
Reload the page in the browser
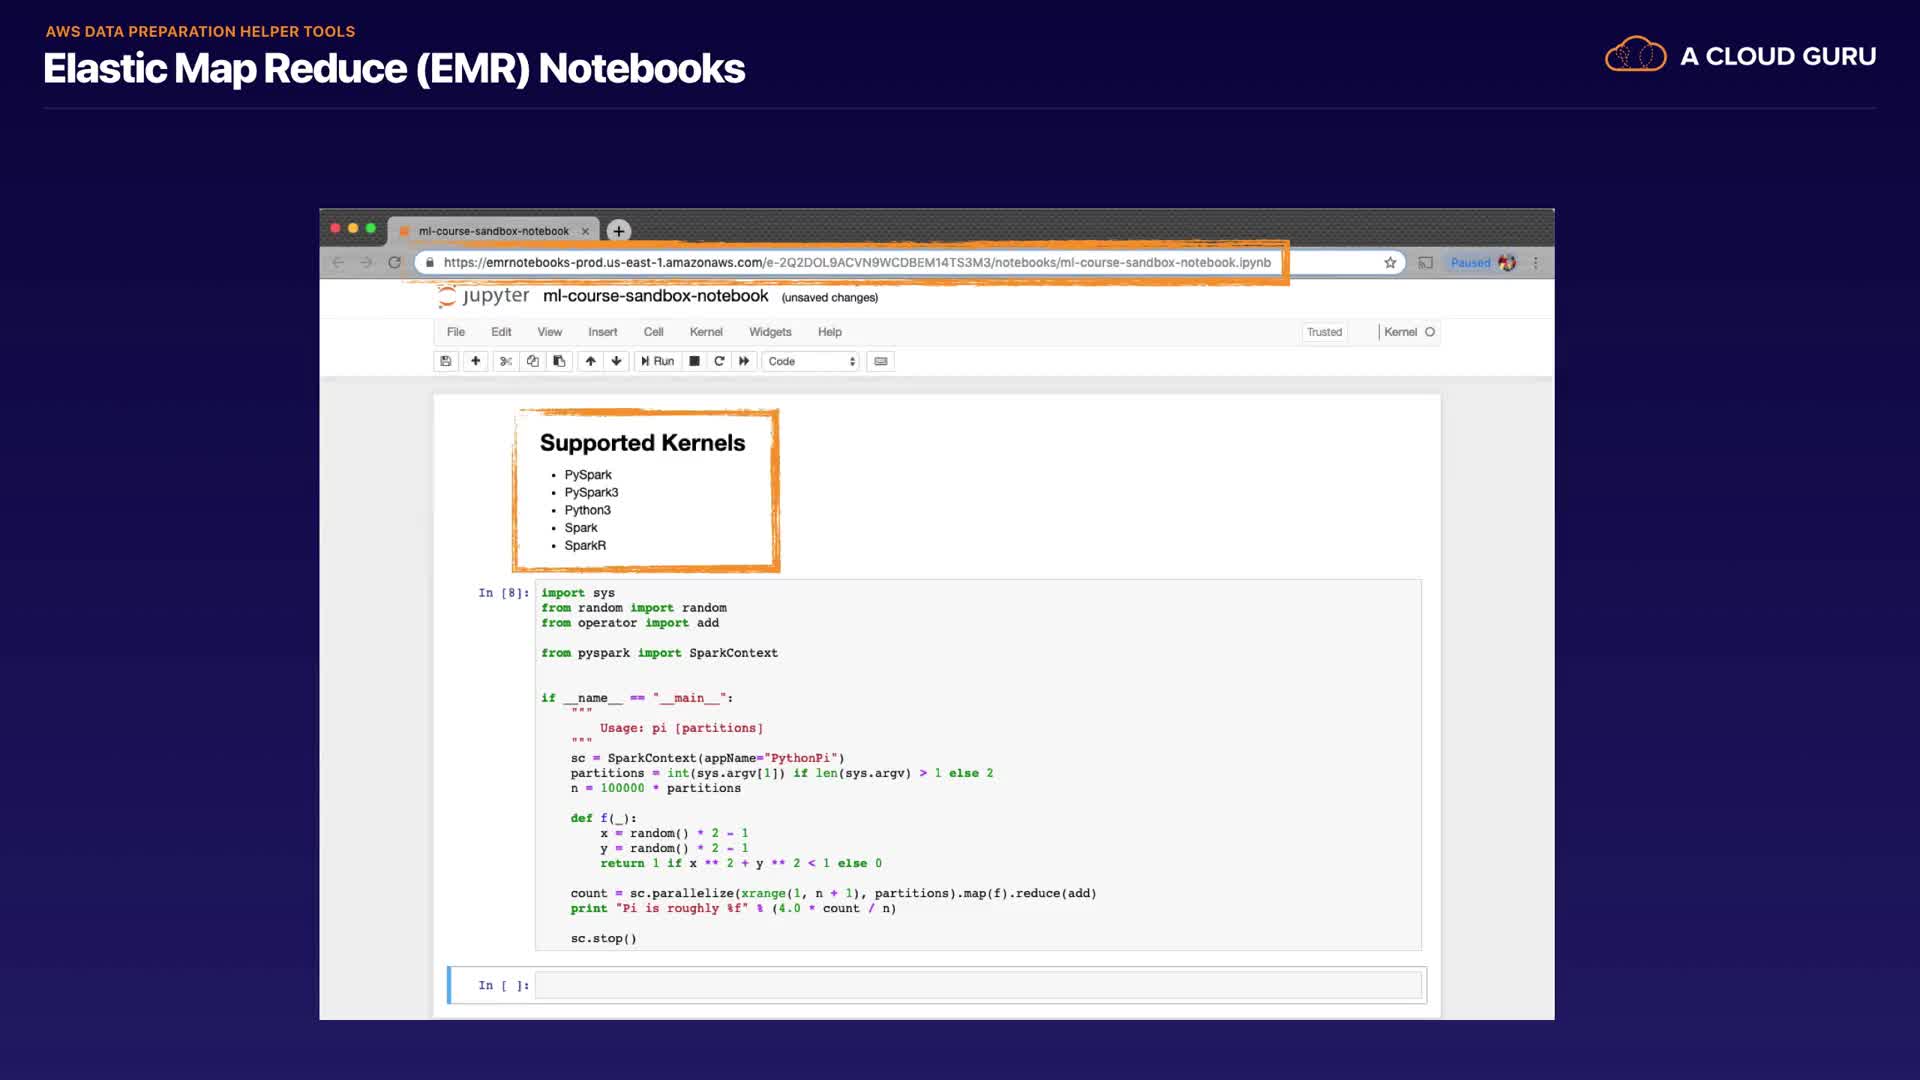point(395,263)
